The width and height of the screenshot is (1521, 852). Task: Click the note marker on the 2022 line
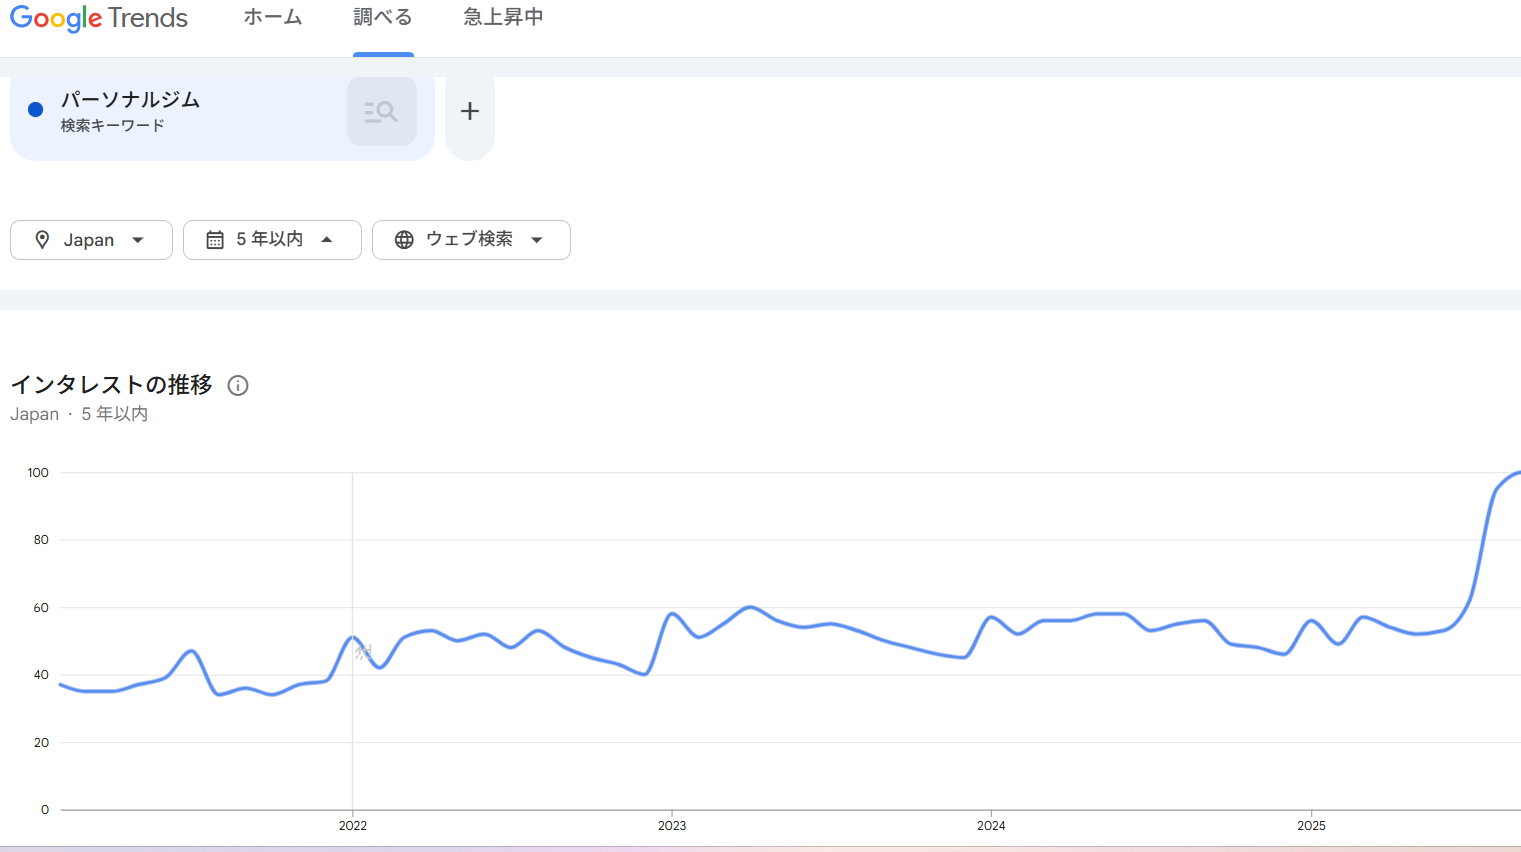click(x=363, y=652)
